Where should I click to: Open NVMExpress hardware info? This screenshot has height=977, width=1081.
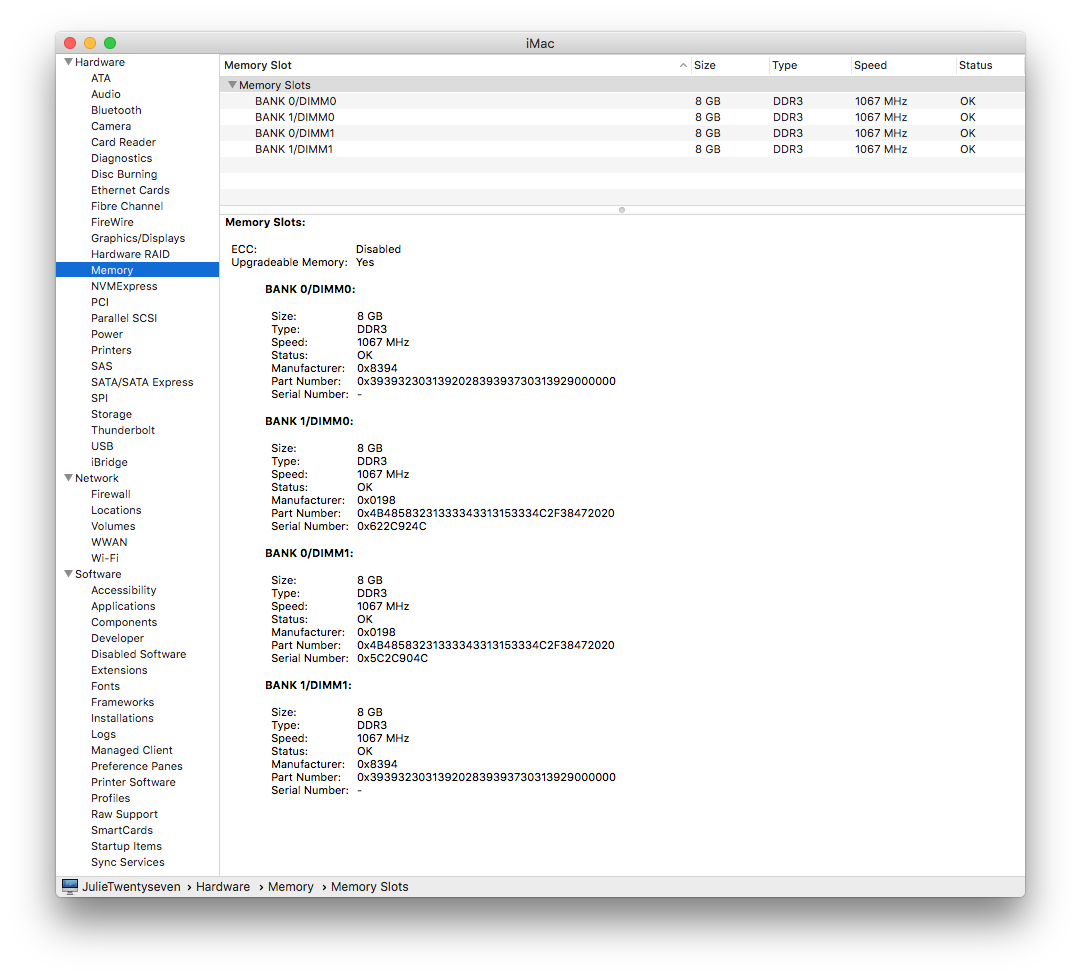coord(124,285)
